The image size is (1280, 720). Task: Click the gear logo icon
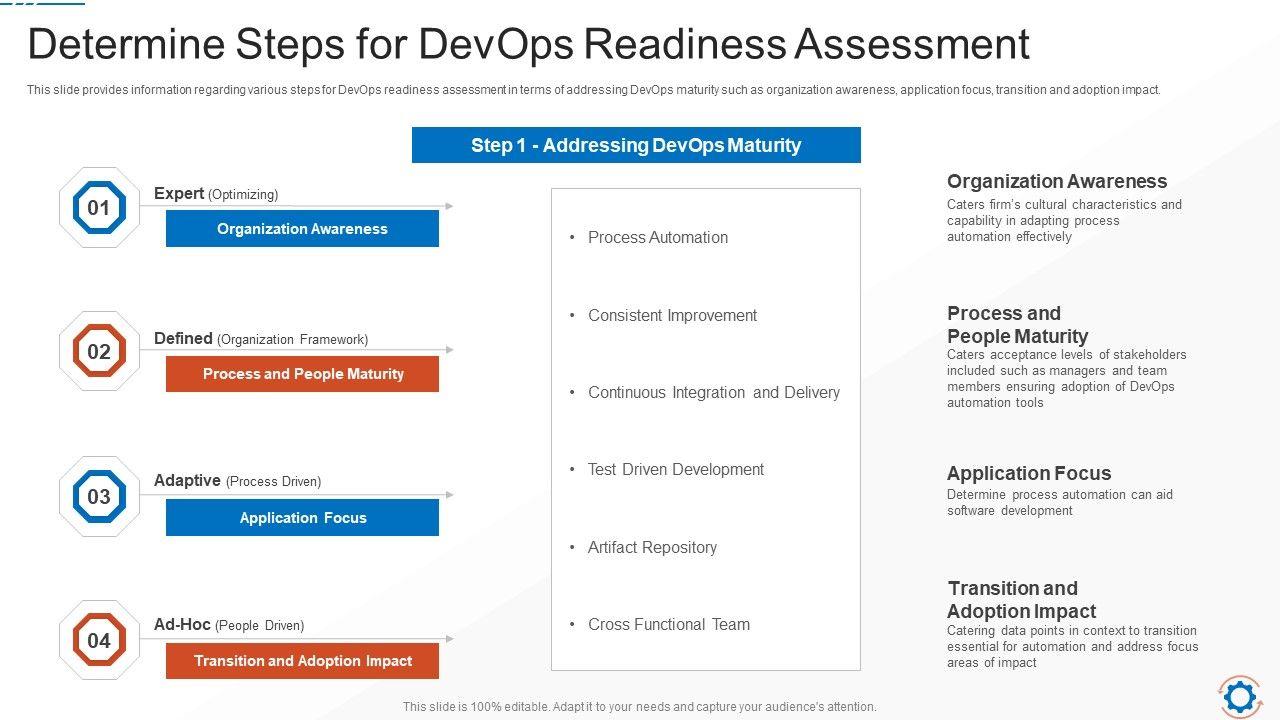[1240, 696]
